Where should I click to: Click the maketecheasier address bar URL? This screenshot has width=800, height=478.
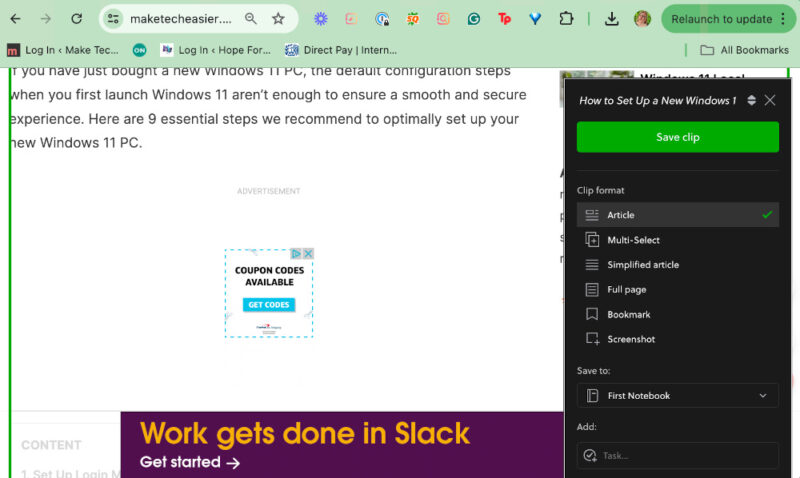pyautogui.click(x=181, y=19)
